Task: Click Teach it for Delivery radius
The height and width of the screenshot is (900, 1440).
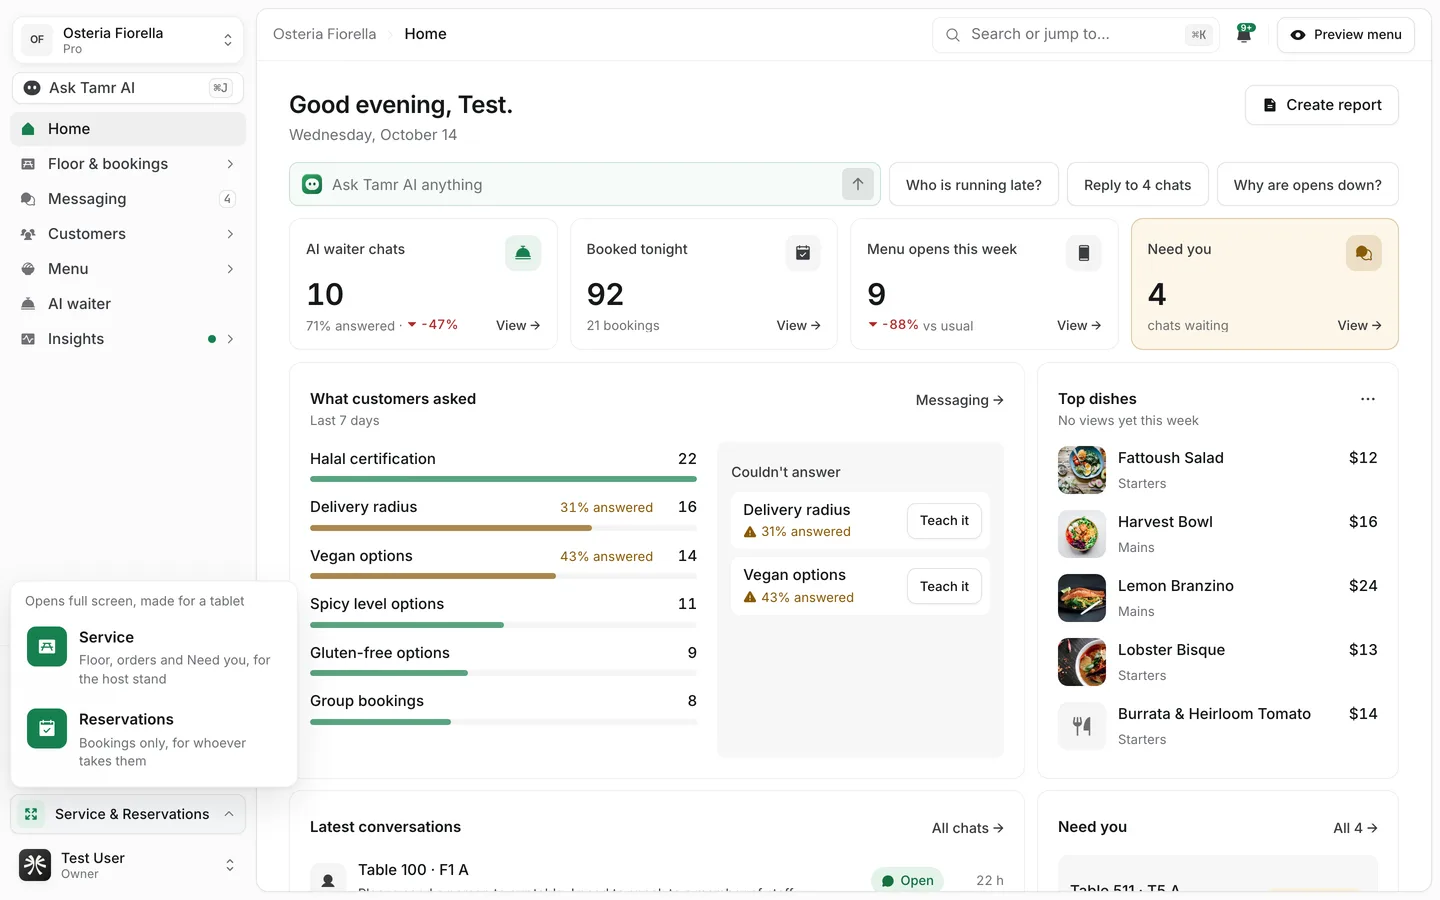Action: 944,521
